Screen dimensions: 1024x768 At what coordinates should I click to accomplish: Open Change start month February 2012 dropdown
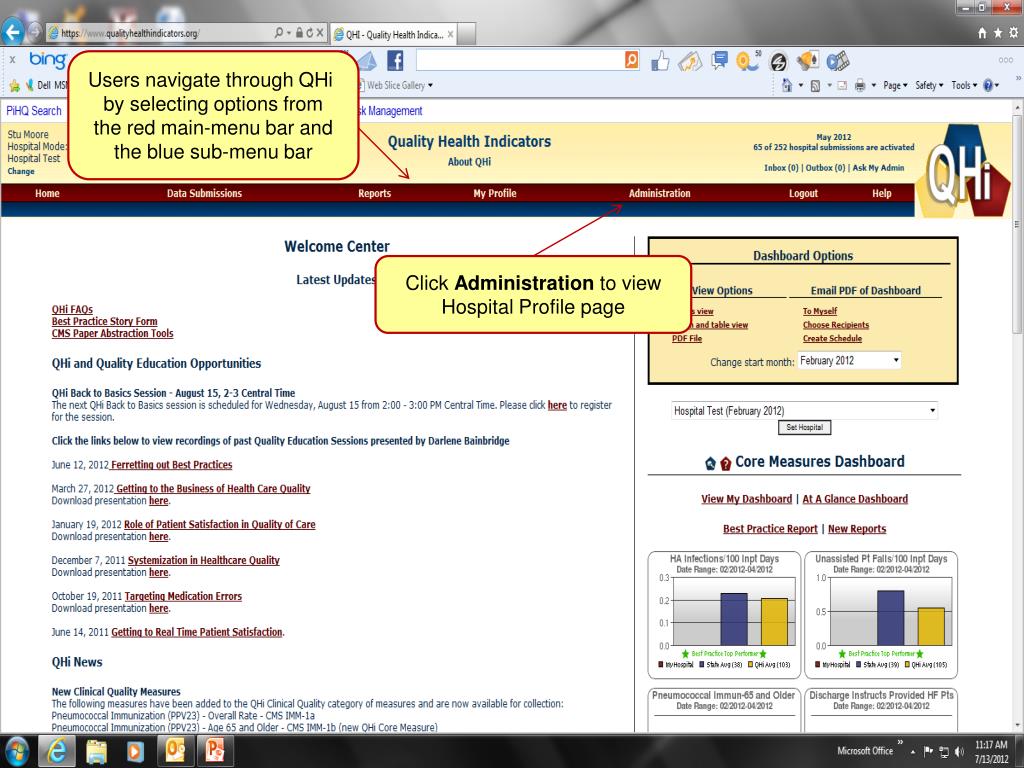[x=849, y=360]
